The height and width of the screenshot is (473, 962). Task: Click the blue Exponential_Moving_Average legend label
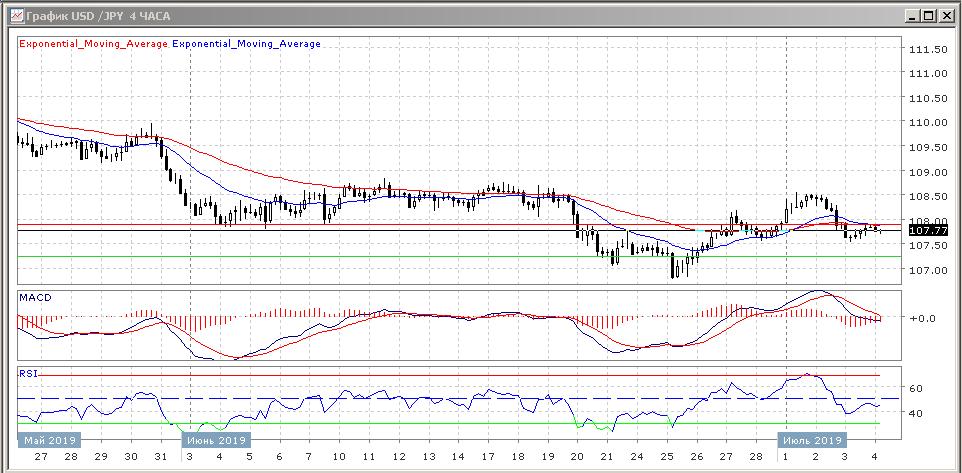point(247,44)
